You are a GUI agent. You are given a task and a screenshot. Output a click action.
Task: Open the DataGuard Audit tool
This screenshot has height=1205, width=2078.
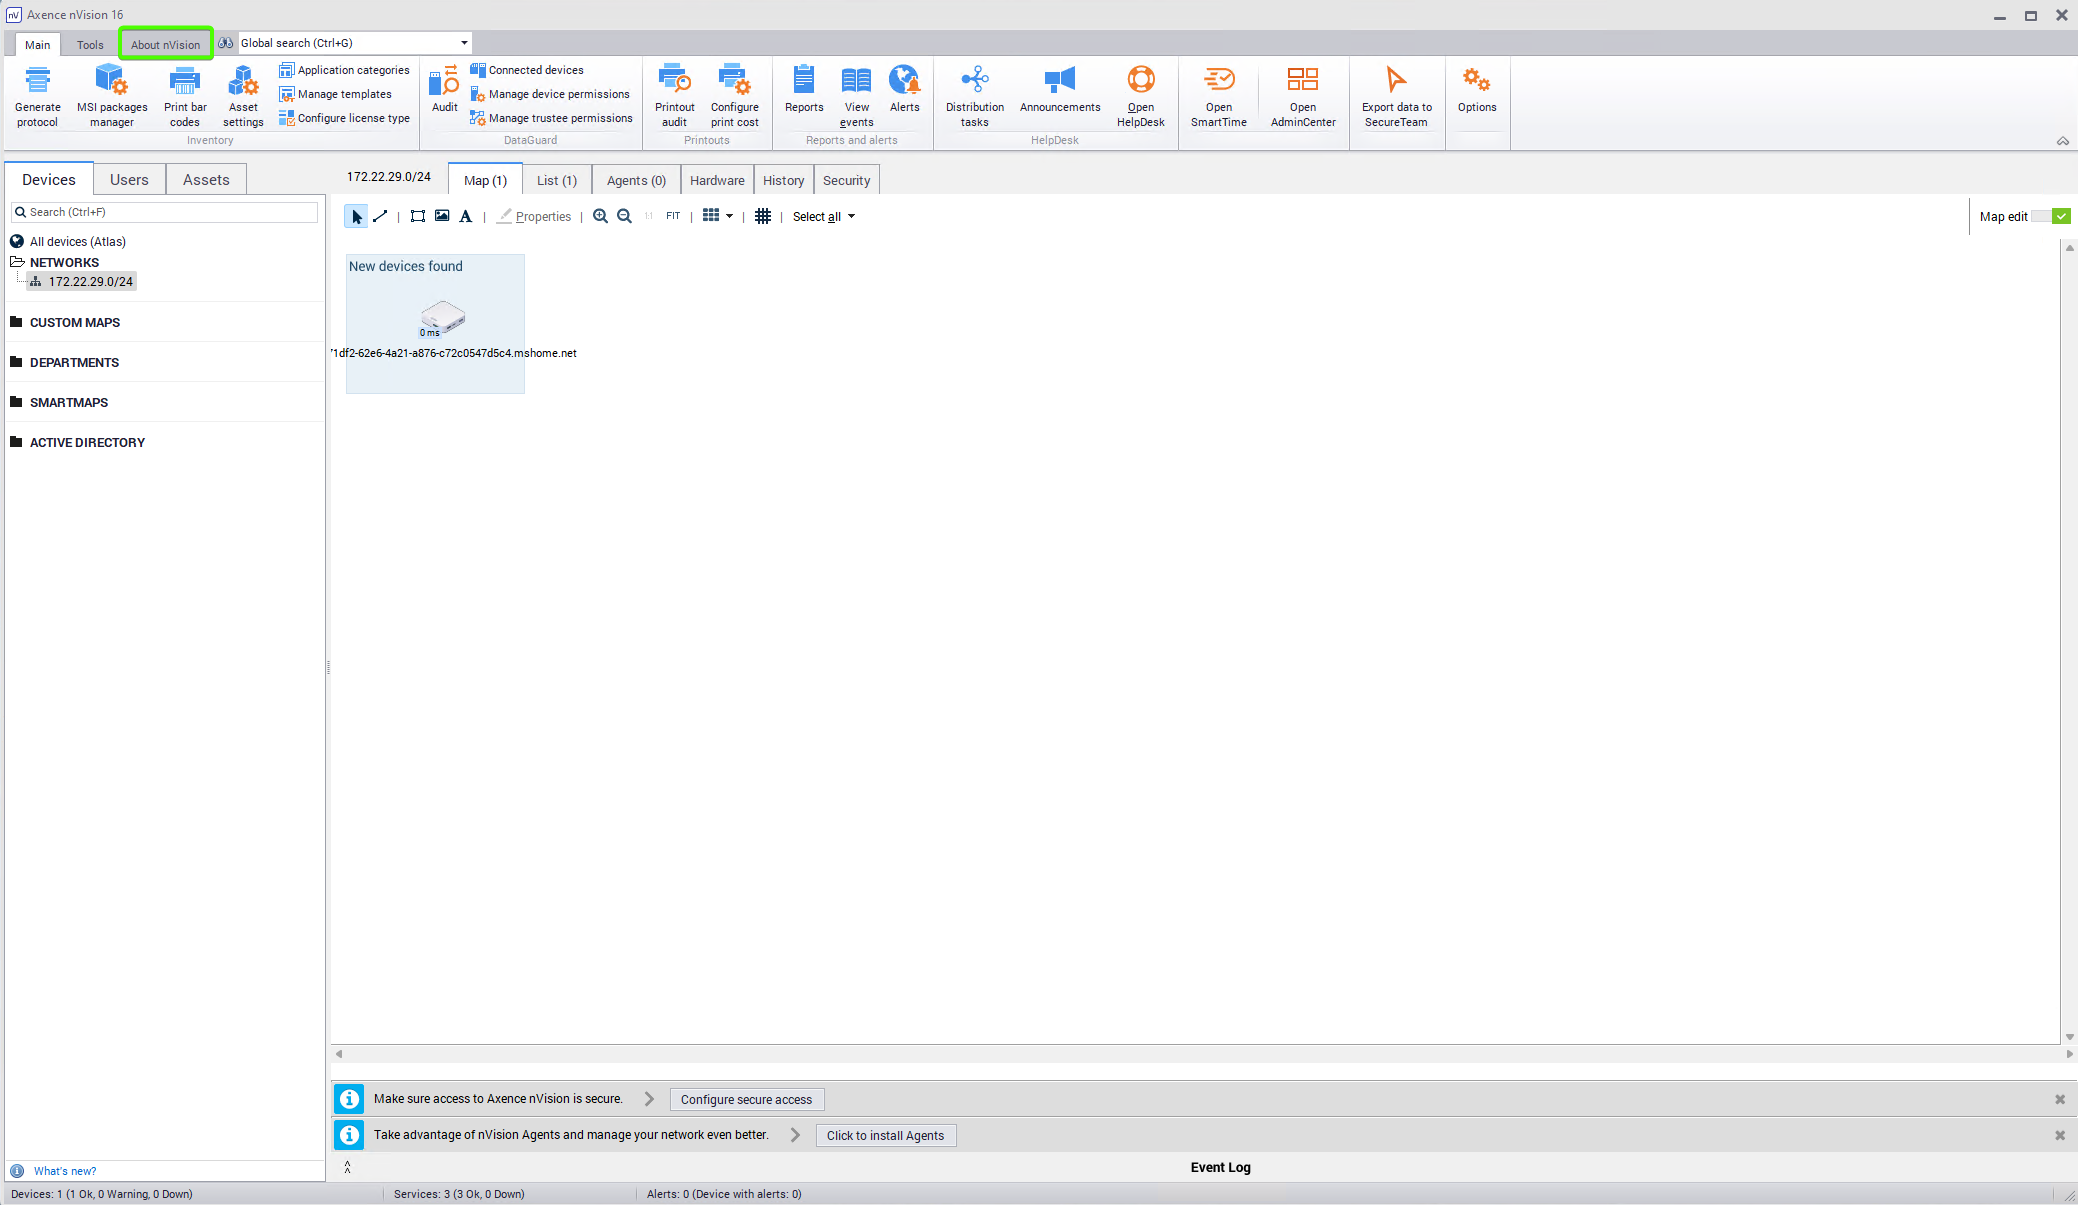444,88
